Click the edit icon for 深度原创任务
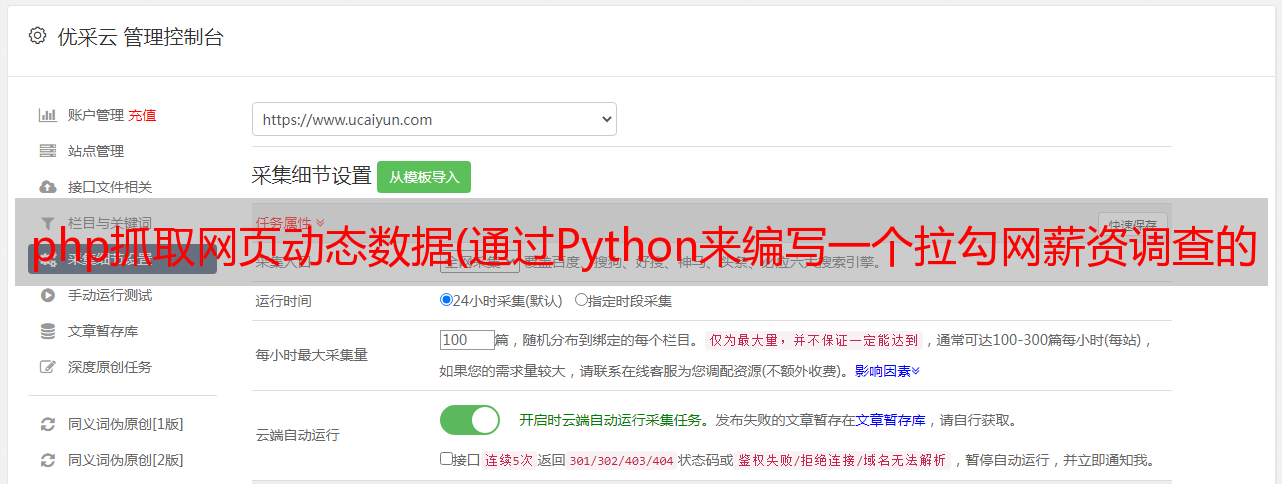Screen dimensions: 1282x484 [x=47, y=367]
